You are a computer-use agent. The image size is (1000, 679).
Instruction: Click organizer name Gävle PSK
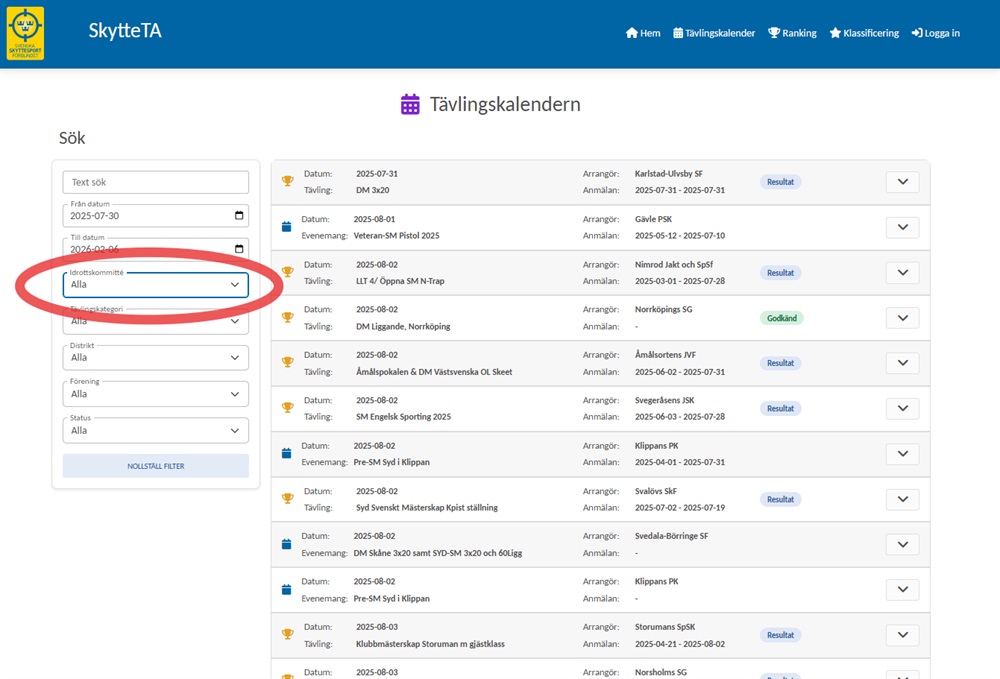pyautogui.click(x=653, y=219)
